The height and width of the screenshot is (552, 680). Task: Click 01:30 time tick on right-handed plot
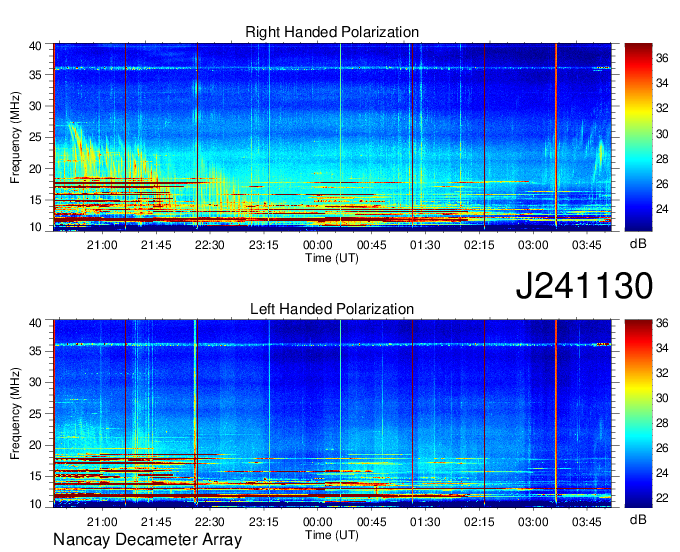pyautogui.click(x=425, y=245)
